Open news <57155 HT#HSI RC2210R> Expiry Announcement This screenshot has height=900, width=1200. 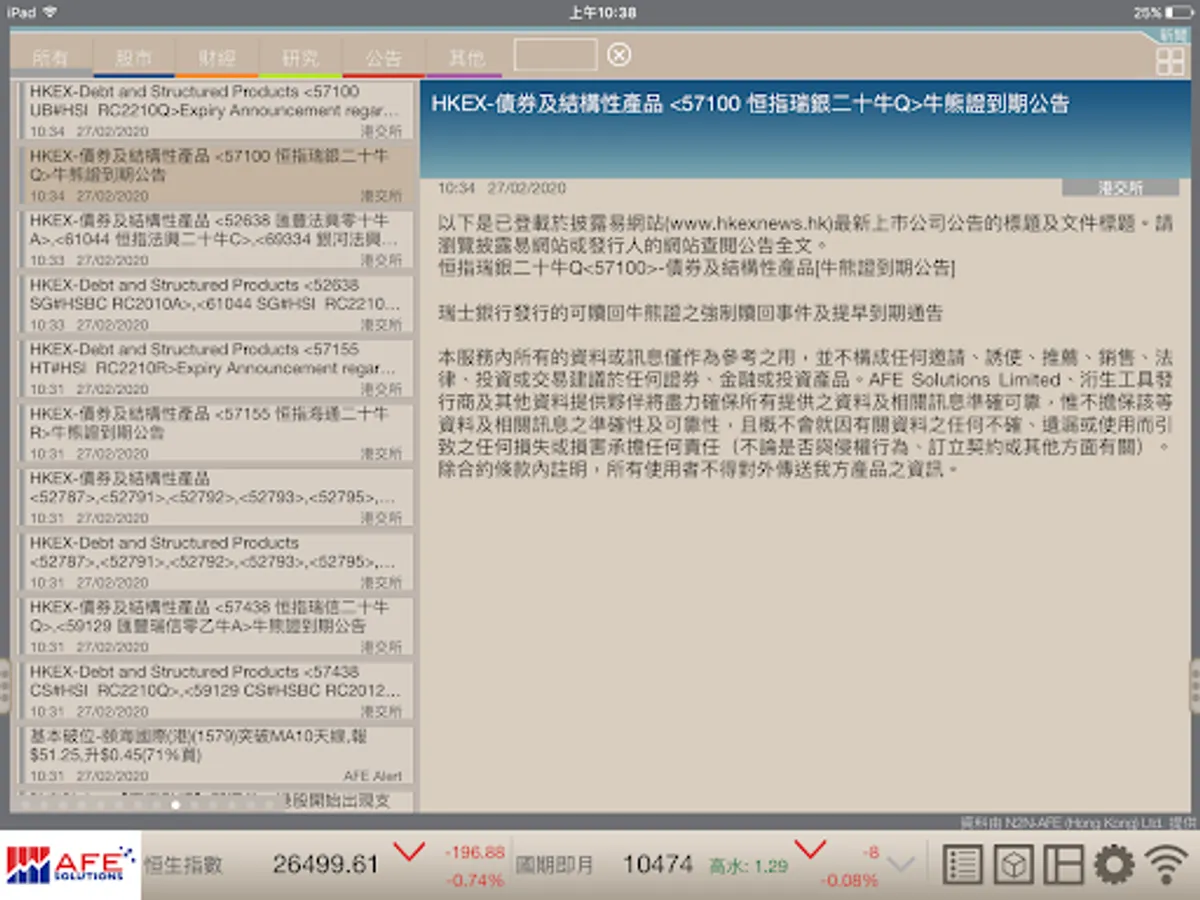215,369
